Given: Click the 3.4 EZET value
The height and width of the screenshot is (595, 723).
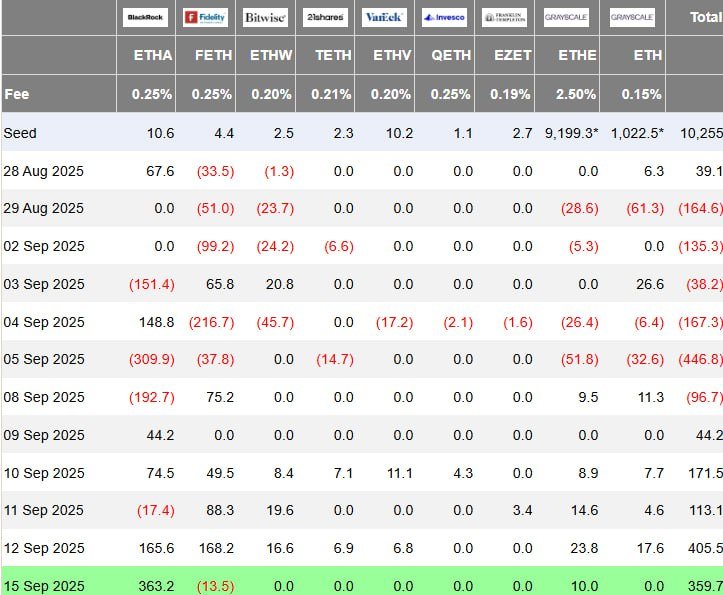Looking at the screenshot, I should point(522,511).
